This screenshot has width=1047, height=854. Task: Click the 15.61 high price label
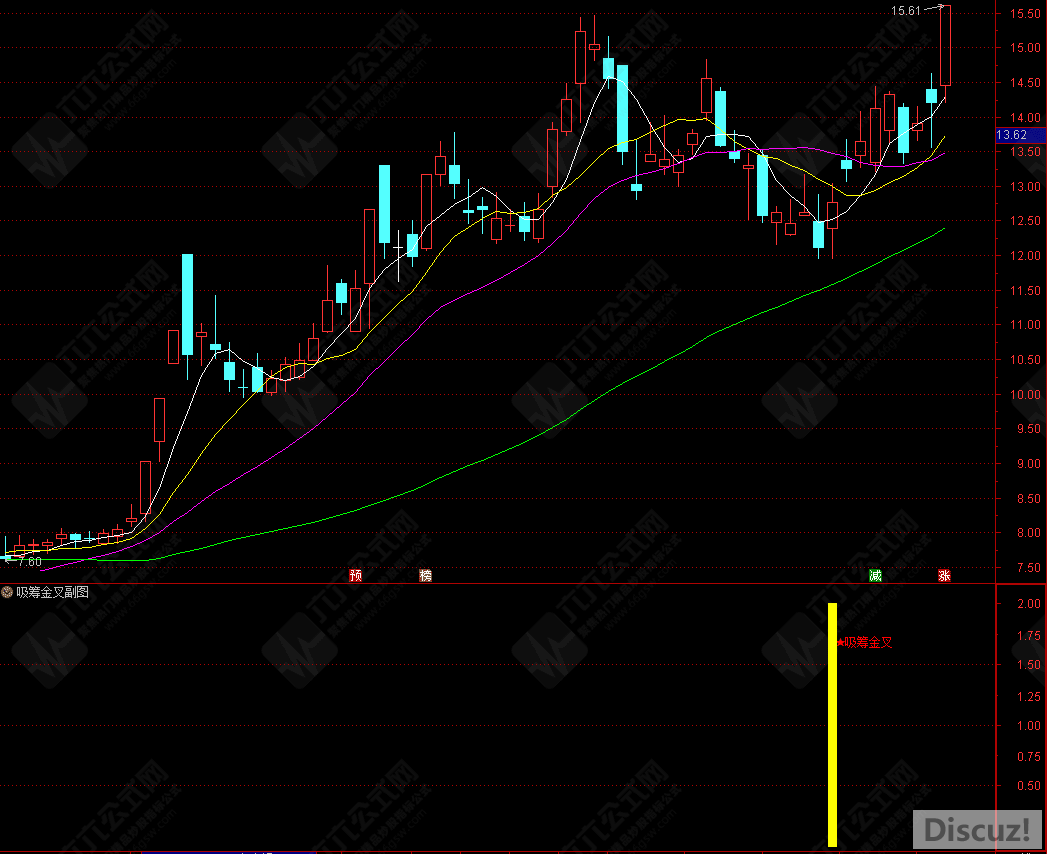[906, 10]
